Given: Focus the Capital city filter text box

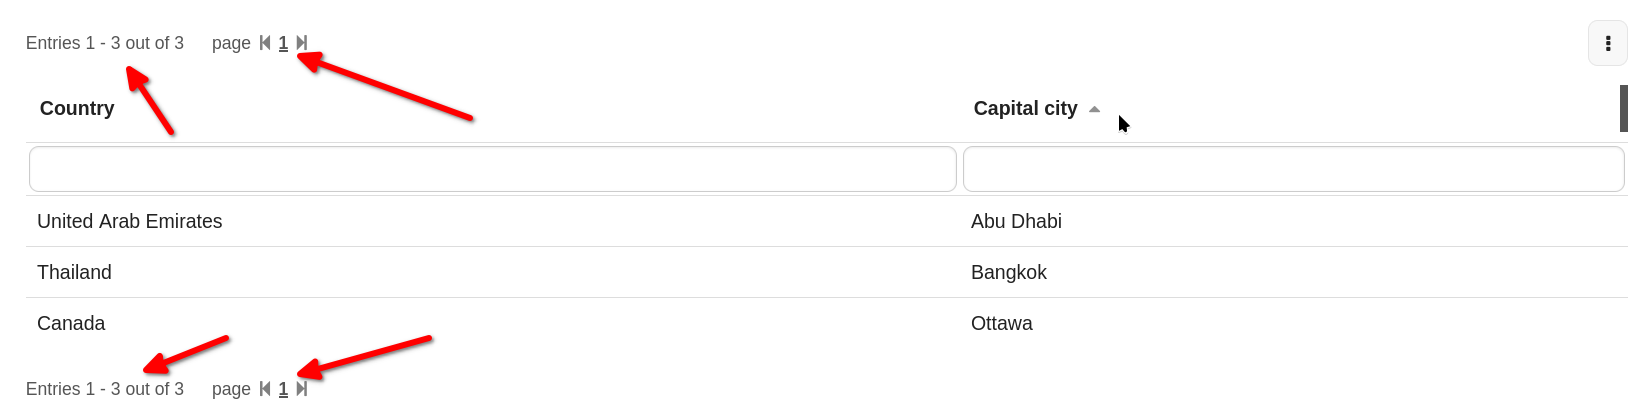Looking at the screenshot, I should coord(1292,169).
